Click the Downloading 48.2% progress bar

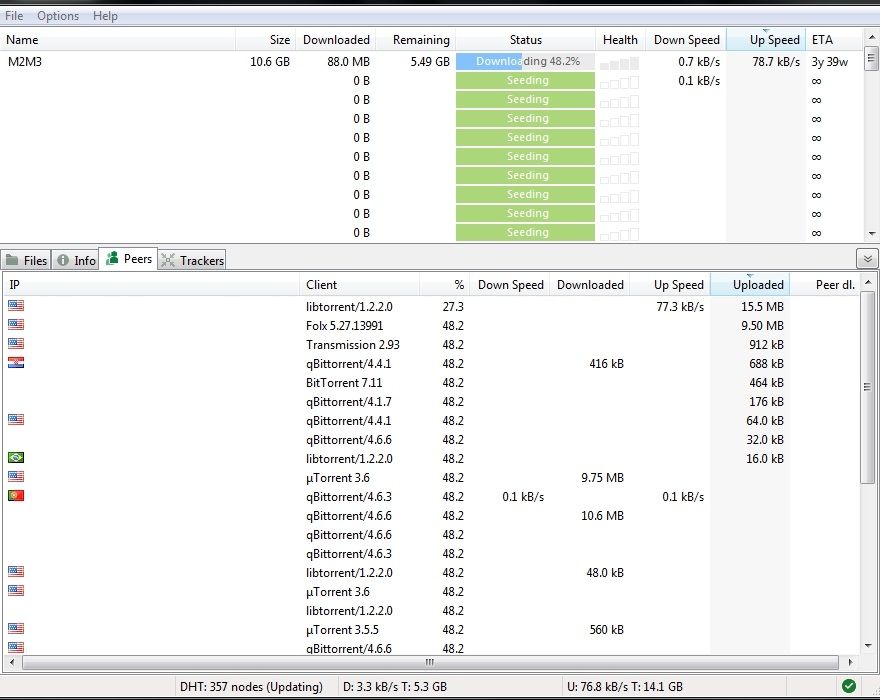525,62
